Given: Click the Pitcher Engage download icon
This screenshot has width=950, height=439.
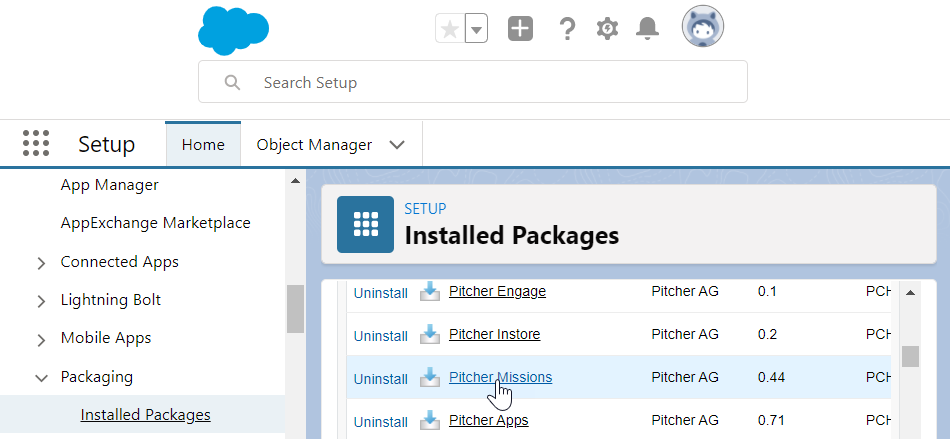Looking at the screenshot, I should 429,291.
